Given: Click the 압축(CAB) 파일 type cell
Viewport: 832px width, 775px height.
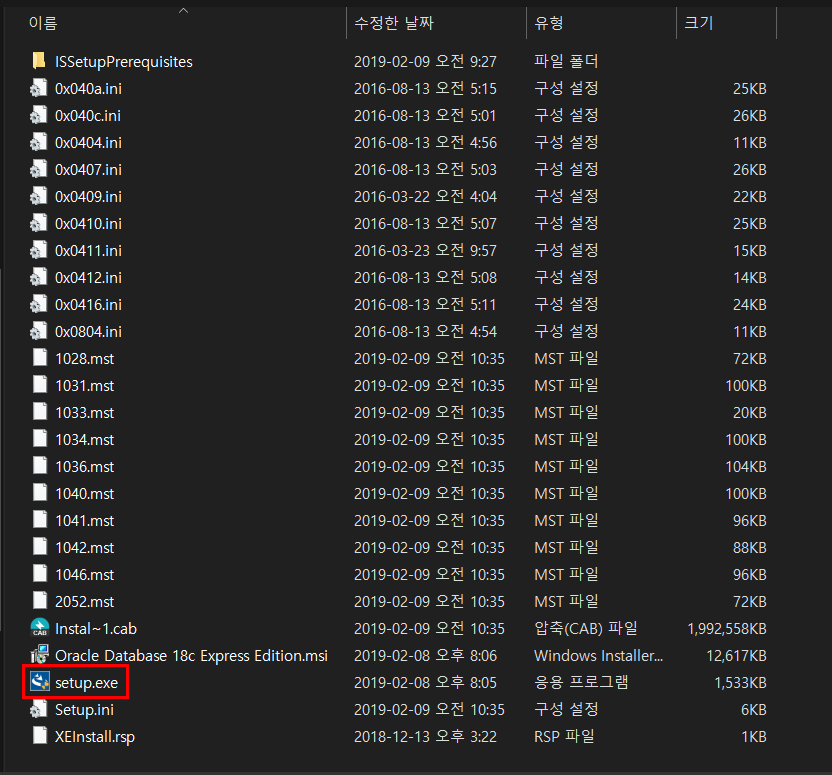Looking at the screenshot, I should (x=586, y=628).
